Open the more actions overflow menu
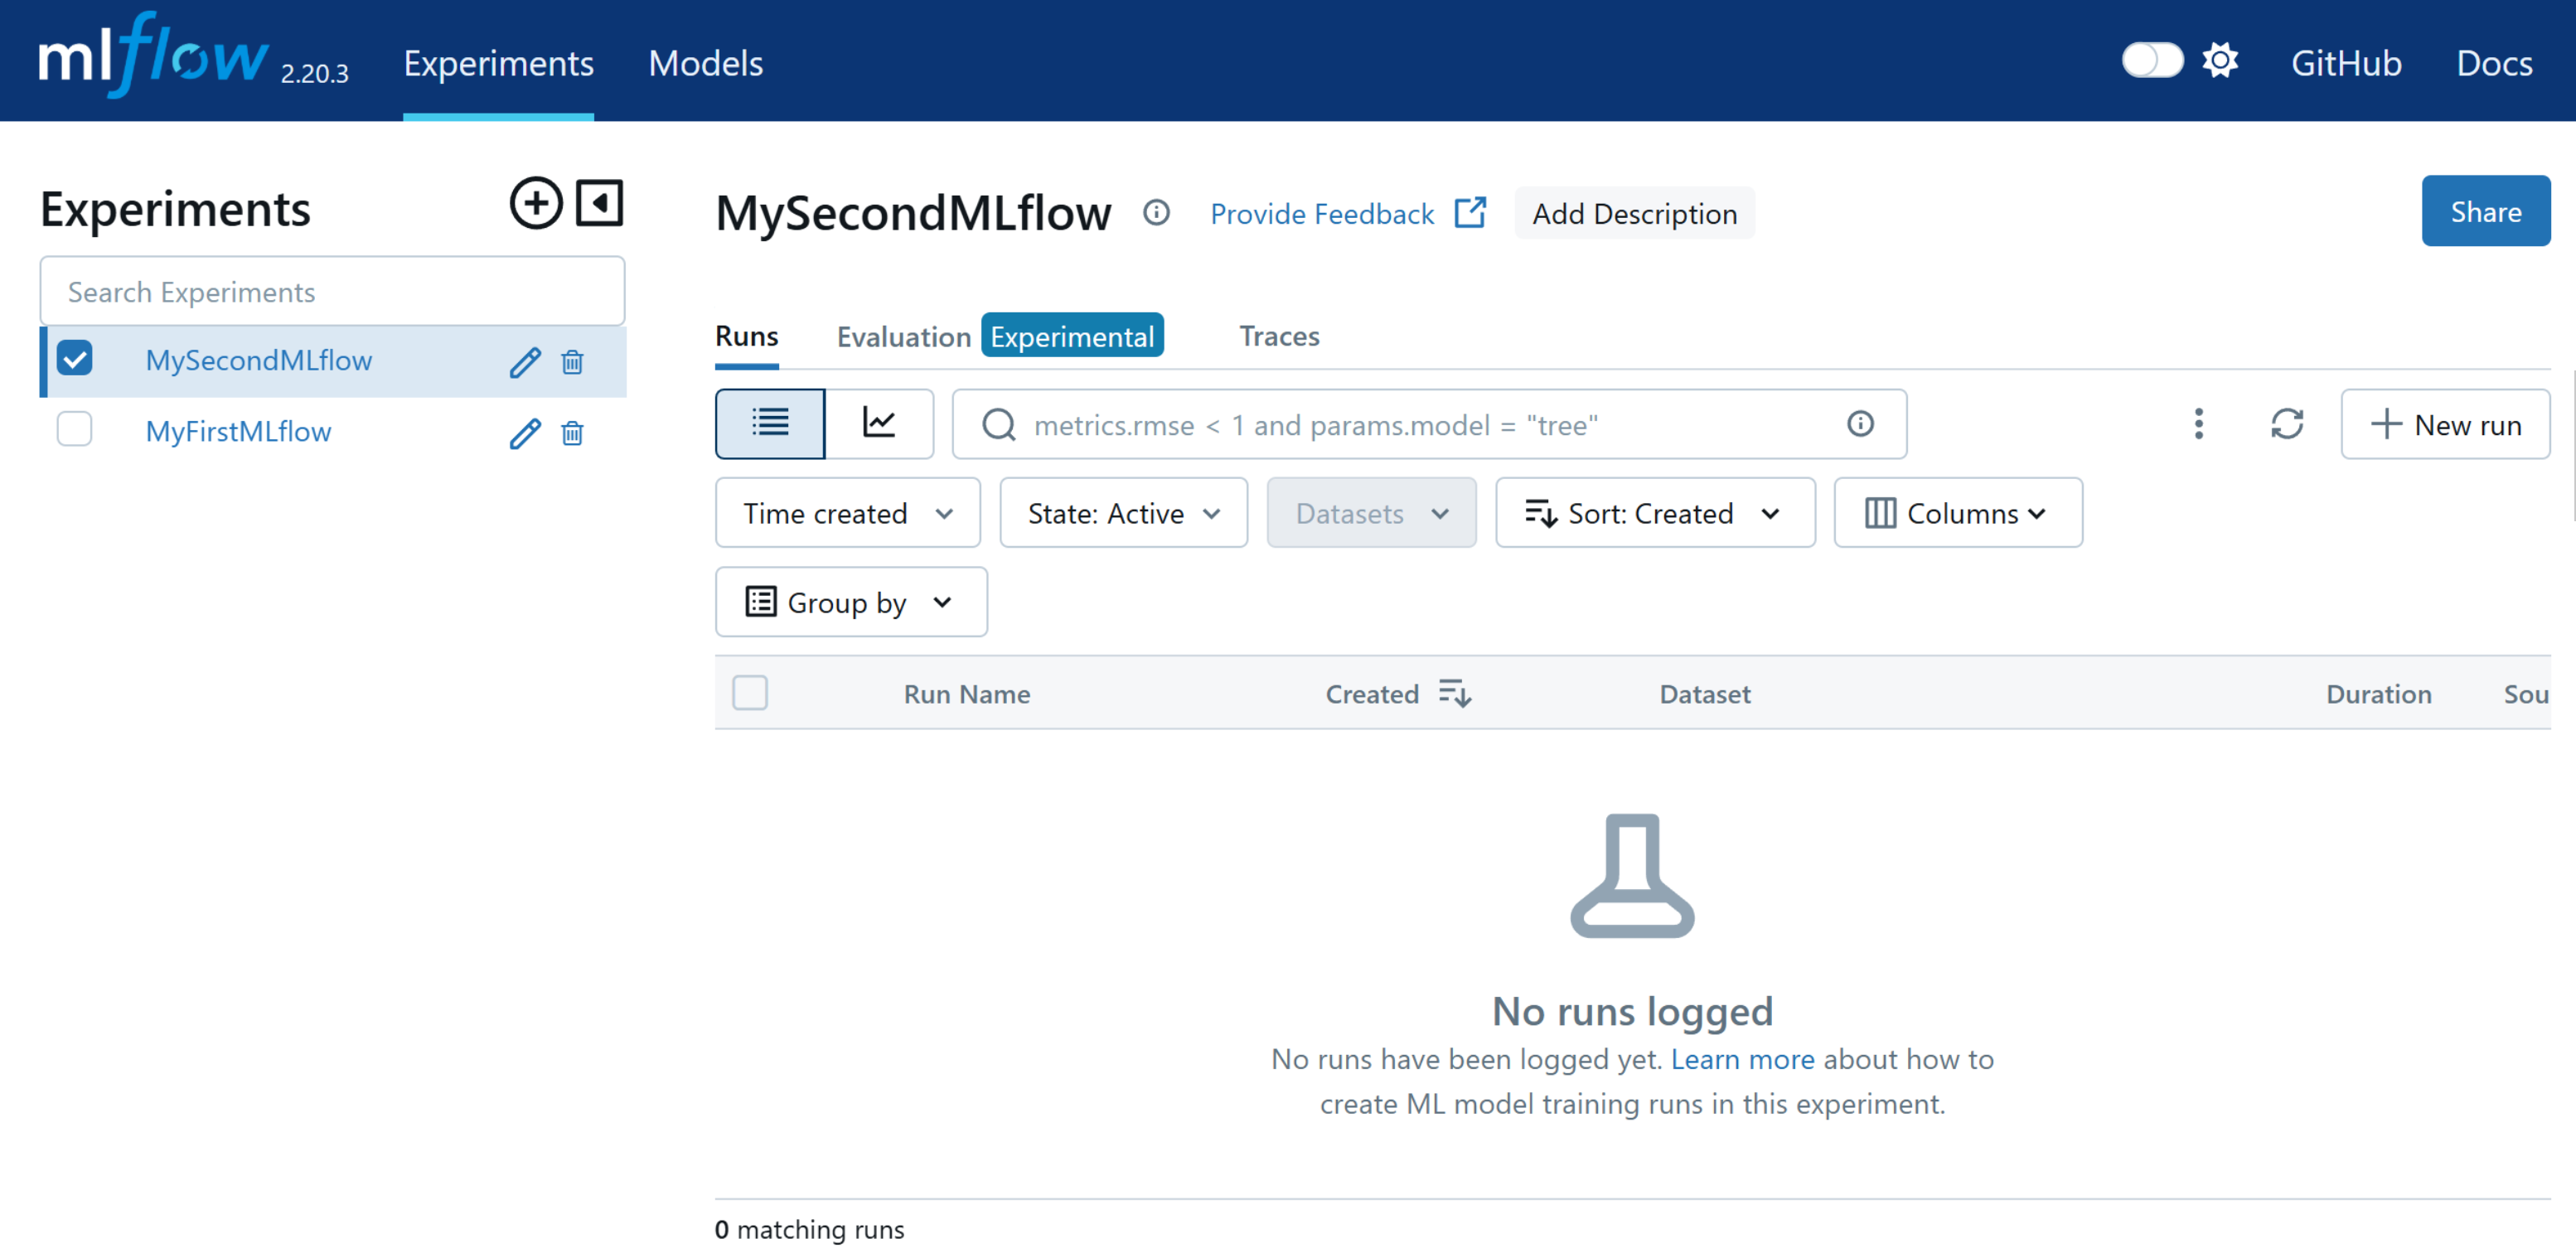2576x1248 pixels. tap(2199, 424)
